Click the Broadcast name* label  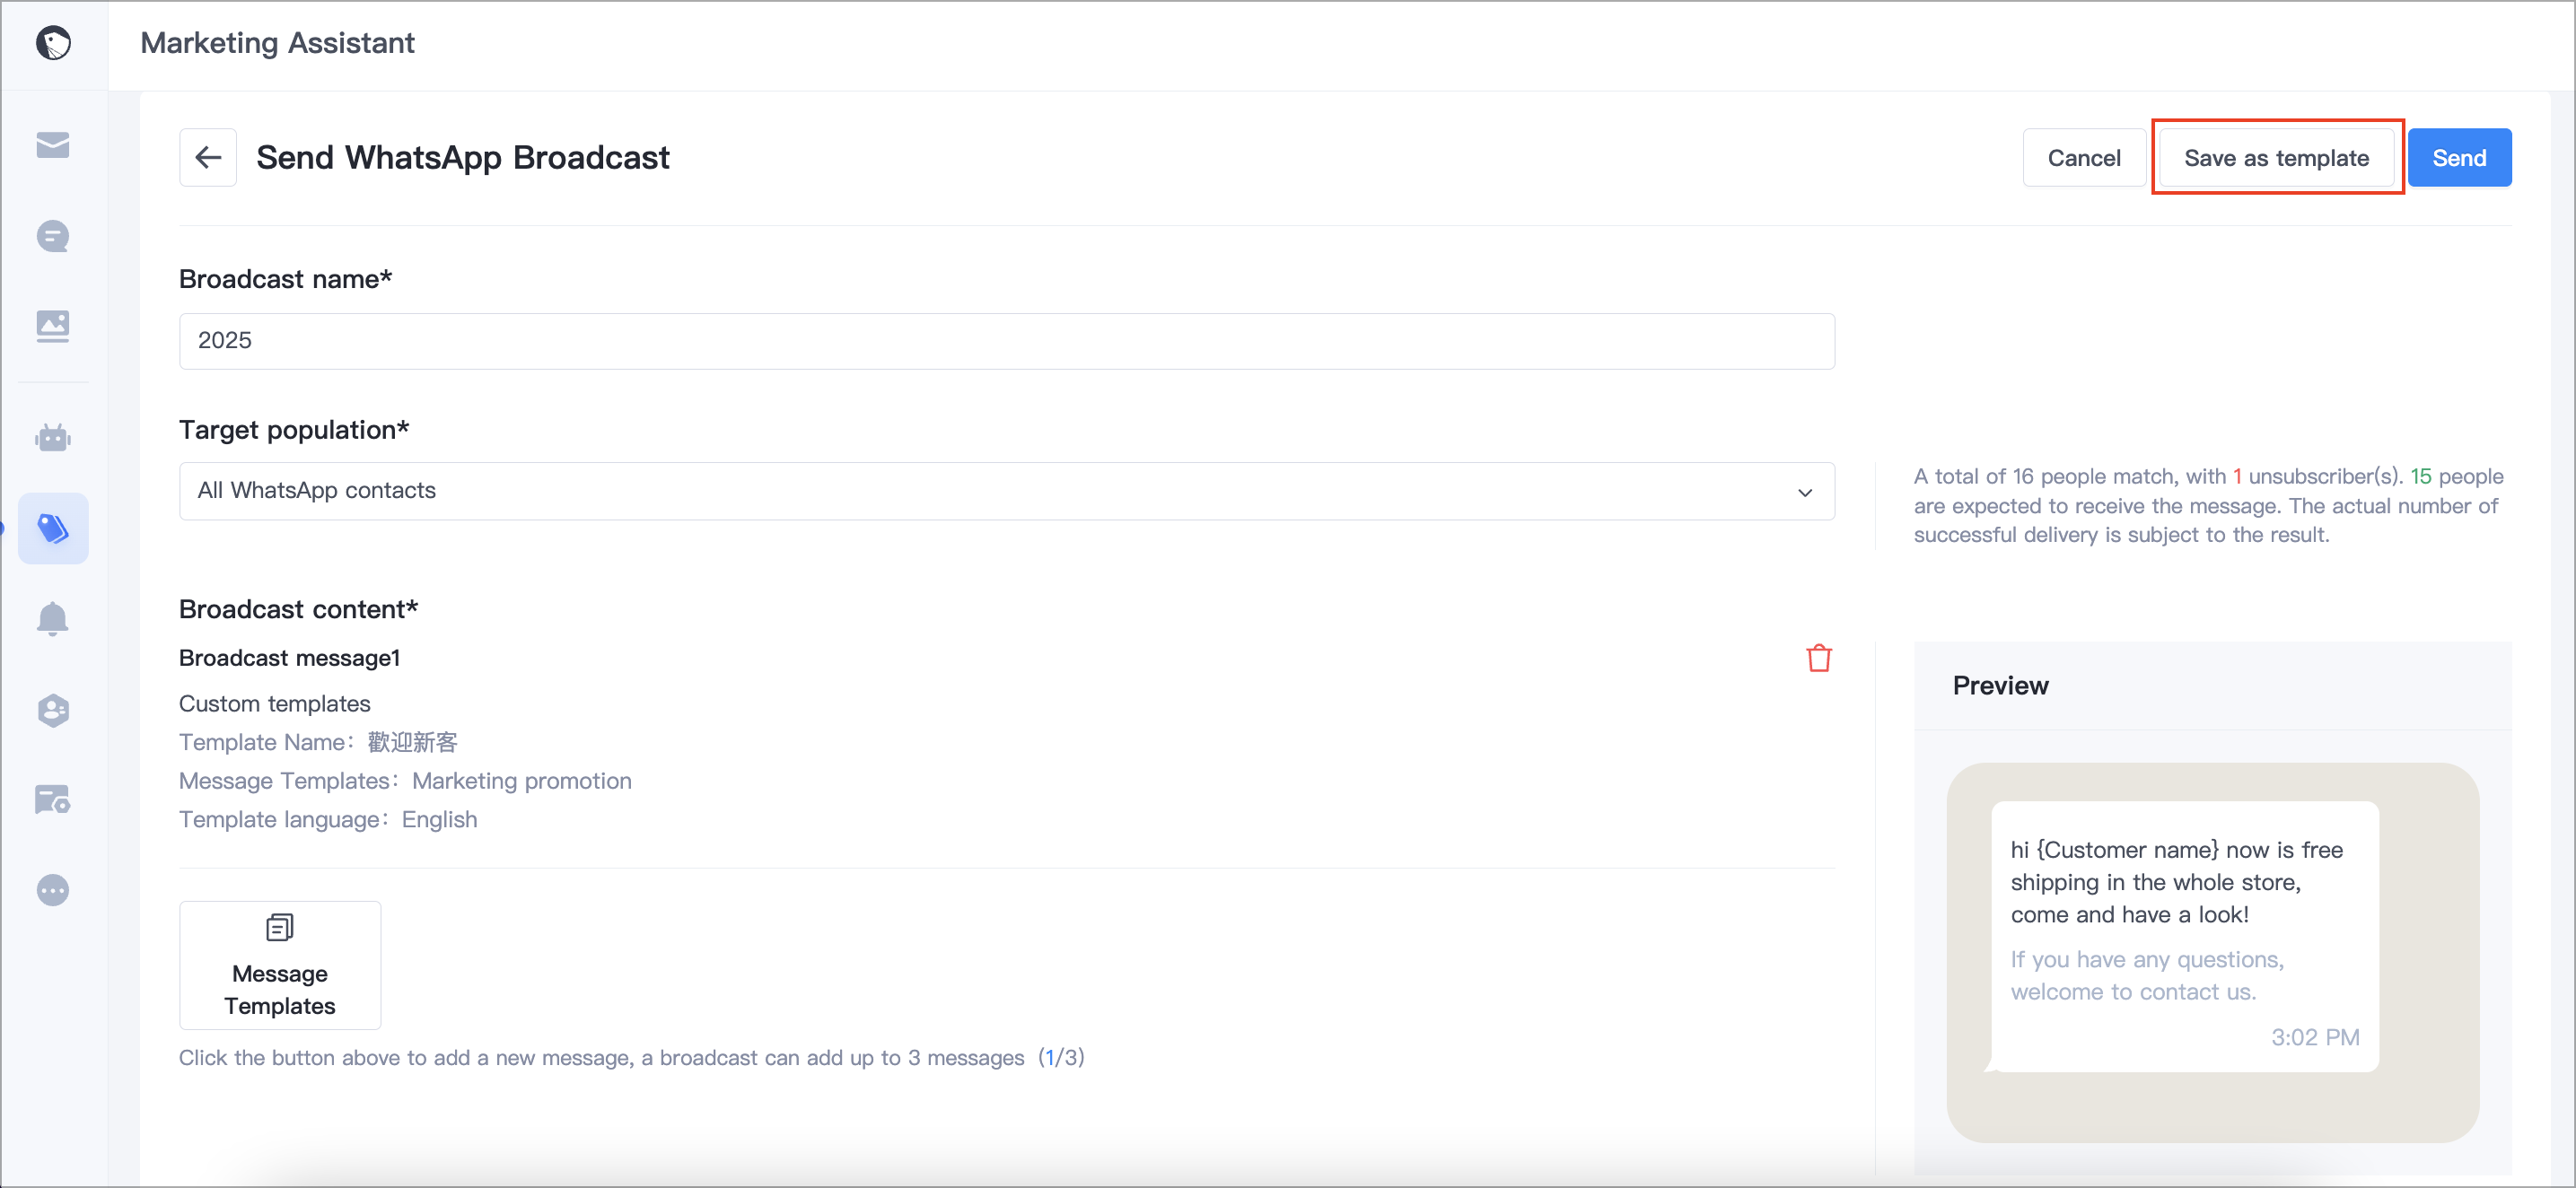click(x=286, y=279)
